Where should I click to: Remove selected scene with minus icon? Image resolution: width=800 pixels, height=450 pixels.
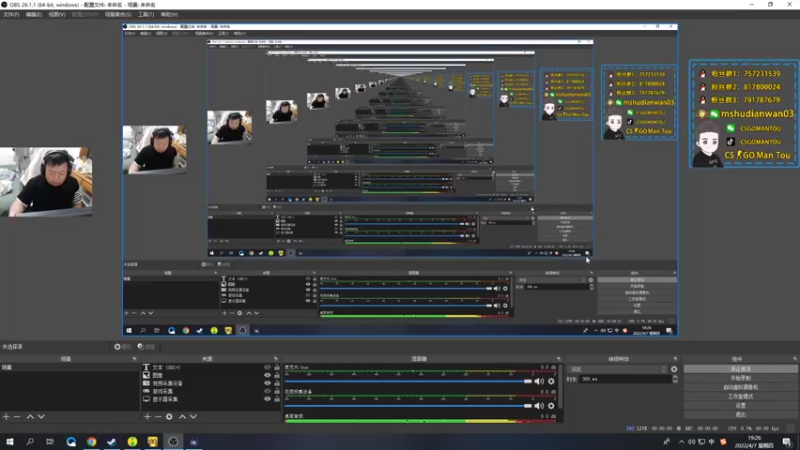coord(17,417)
